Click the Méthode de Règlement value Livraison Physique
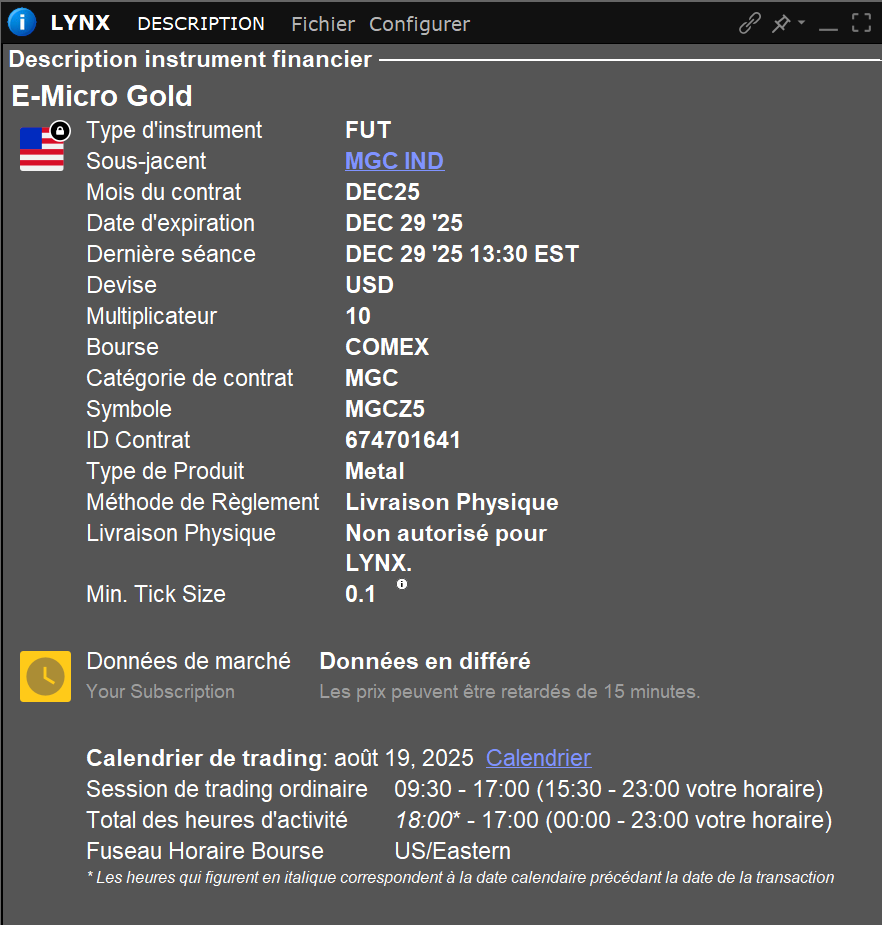The image size is (882, 925). pyautogui.click(x=452, y=502)
